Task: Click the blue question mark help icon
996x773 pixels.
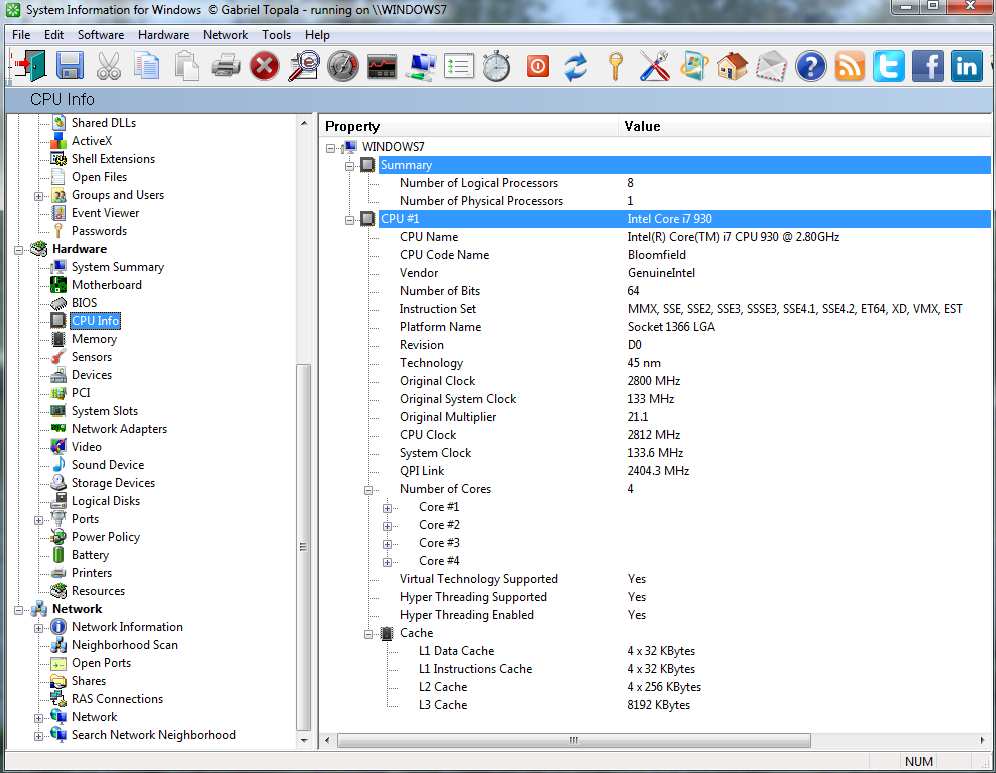Action: 811,66
